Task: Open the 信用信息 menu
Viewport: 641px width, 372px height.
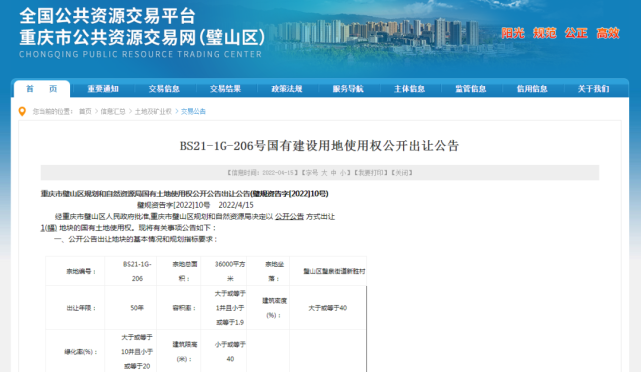Action: pyautogui.click(x=532, y=89)
